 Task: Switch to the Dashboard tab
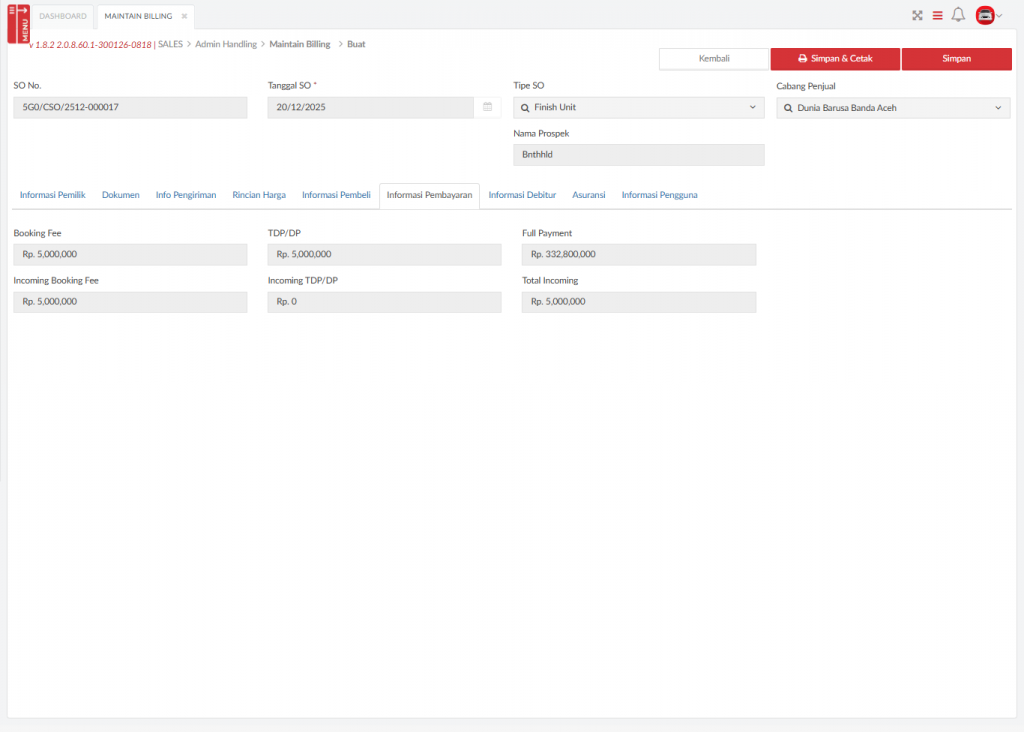point(63,16)
